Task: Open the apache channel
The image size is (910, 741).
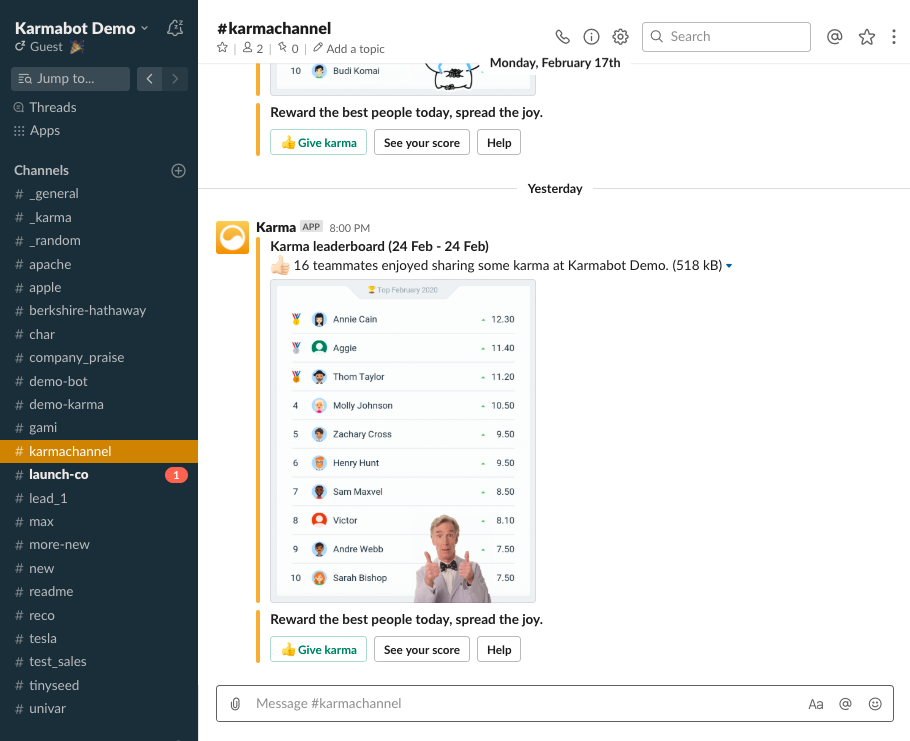Action: click(x=99, y=265)
